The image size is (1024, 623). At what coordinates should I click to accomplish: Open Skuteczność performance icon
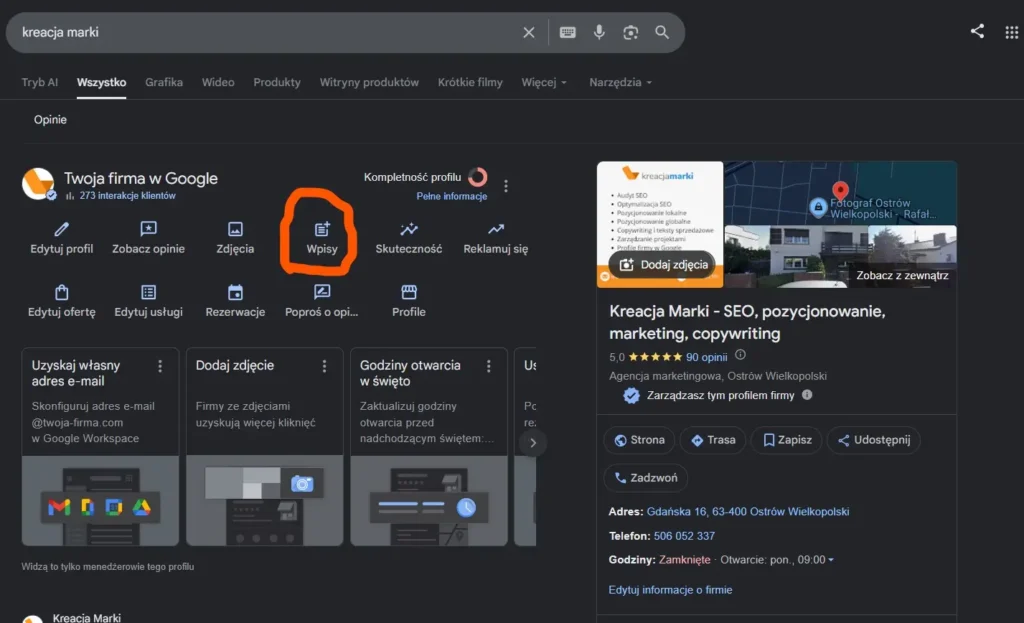(x=409, y=229)
